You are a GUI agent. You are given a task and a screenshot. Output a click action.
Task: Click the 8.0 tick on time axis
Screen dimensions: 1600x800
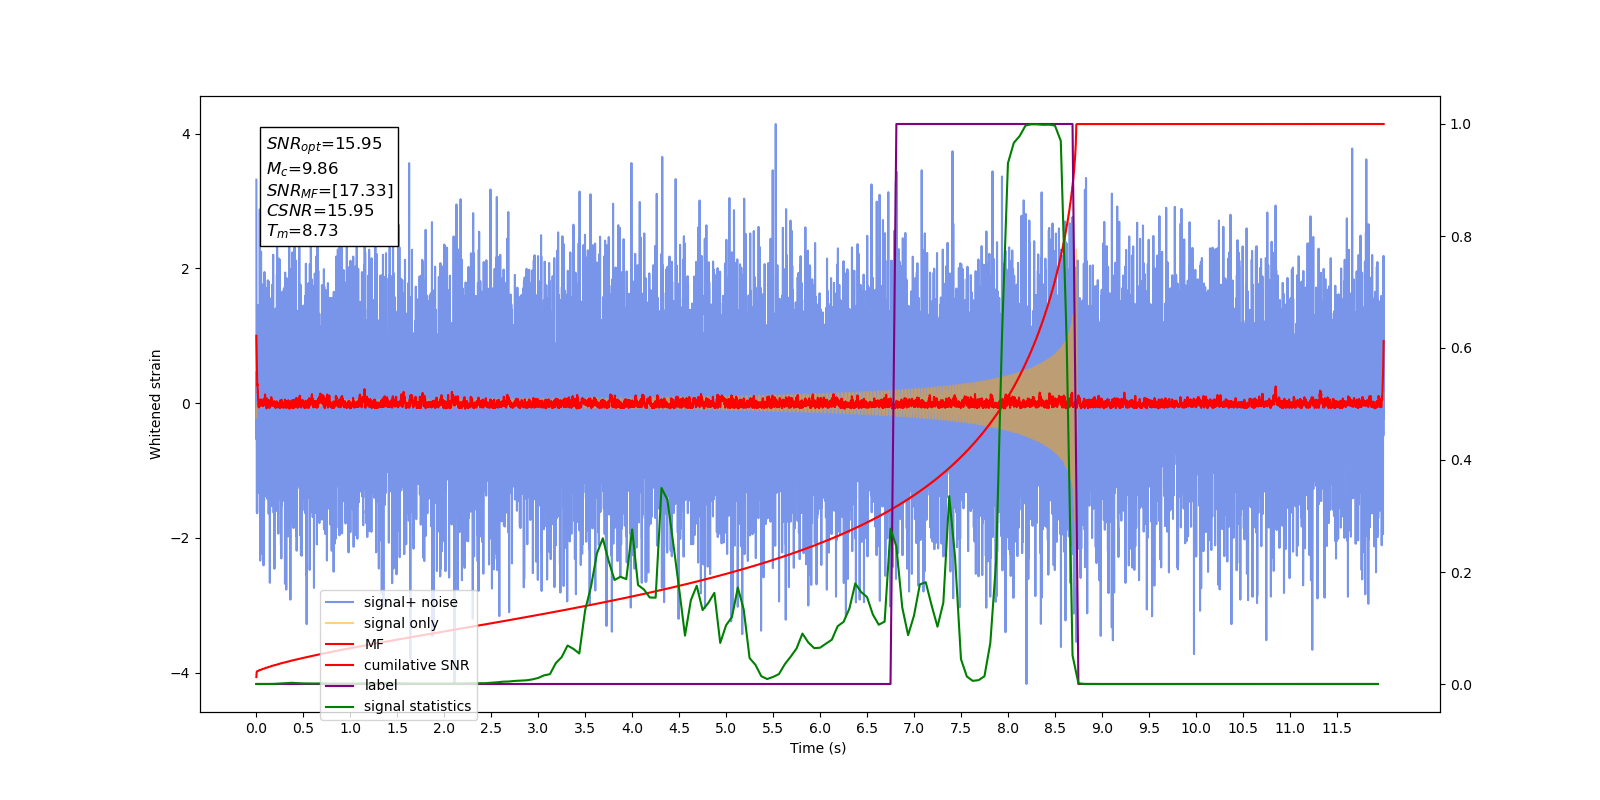click(1008, 728)
